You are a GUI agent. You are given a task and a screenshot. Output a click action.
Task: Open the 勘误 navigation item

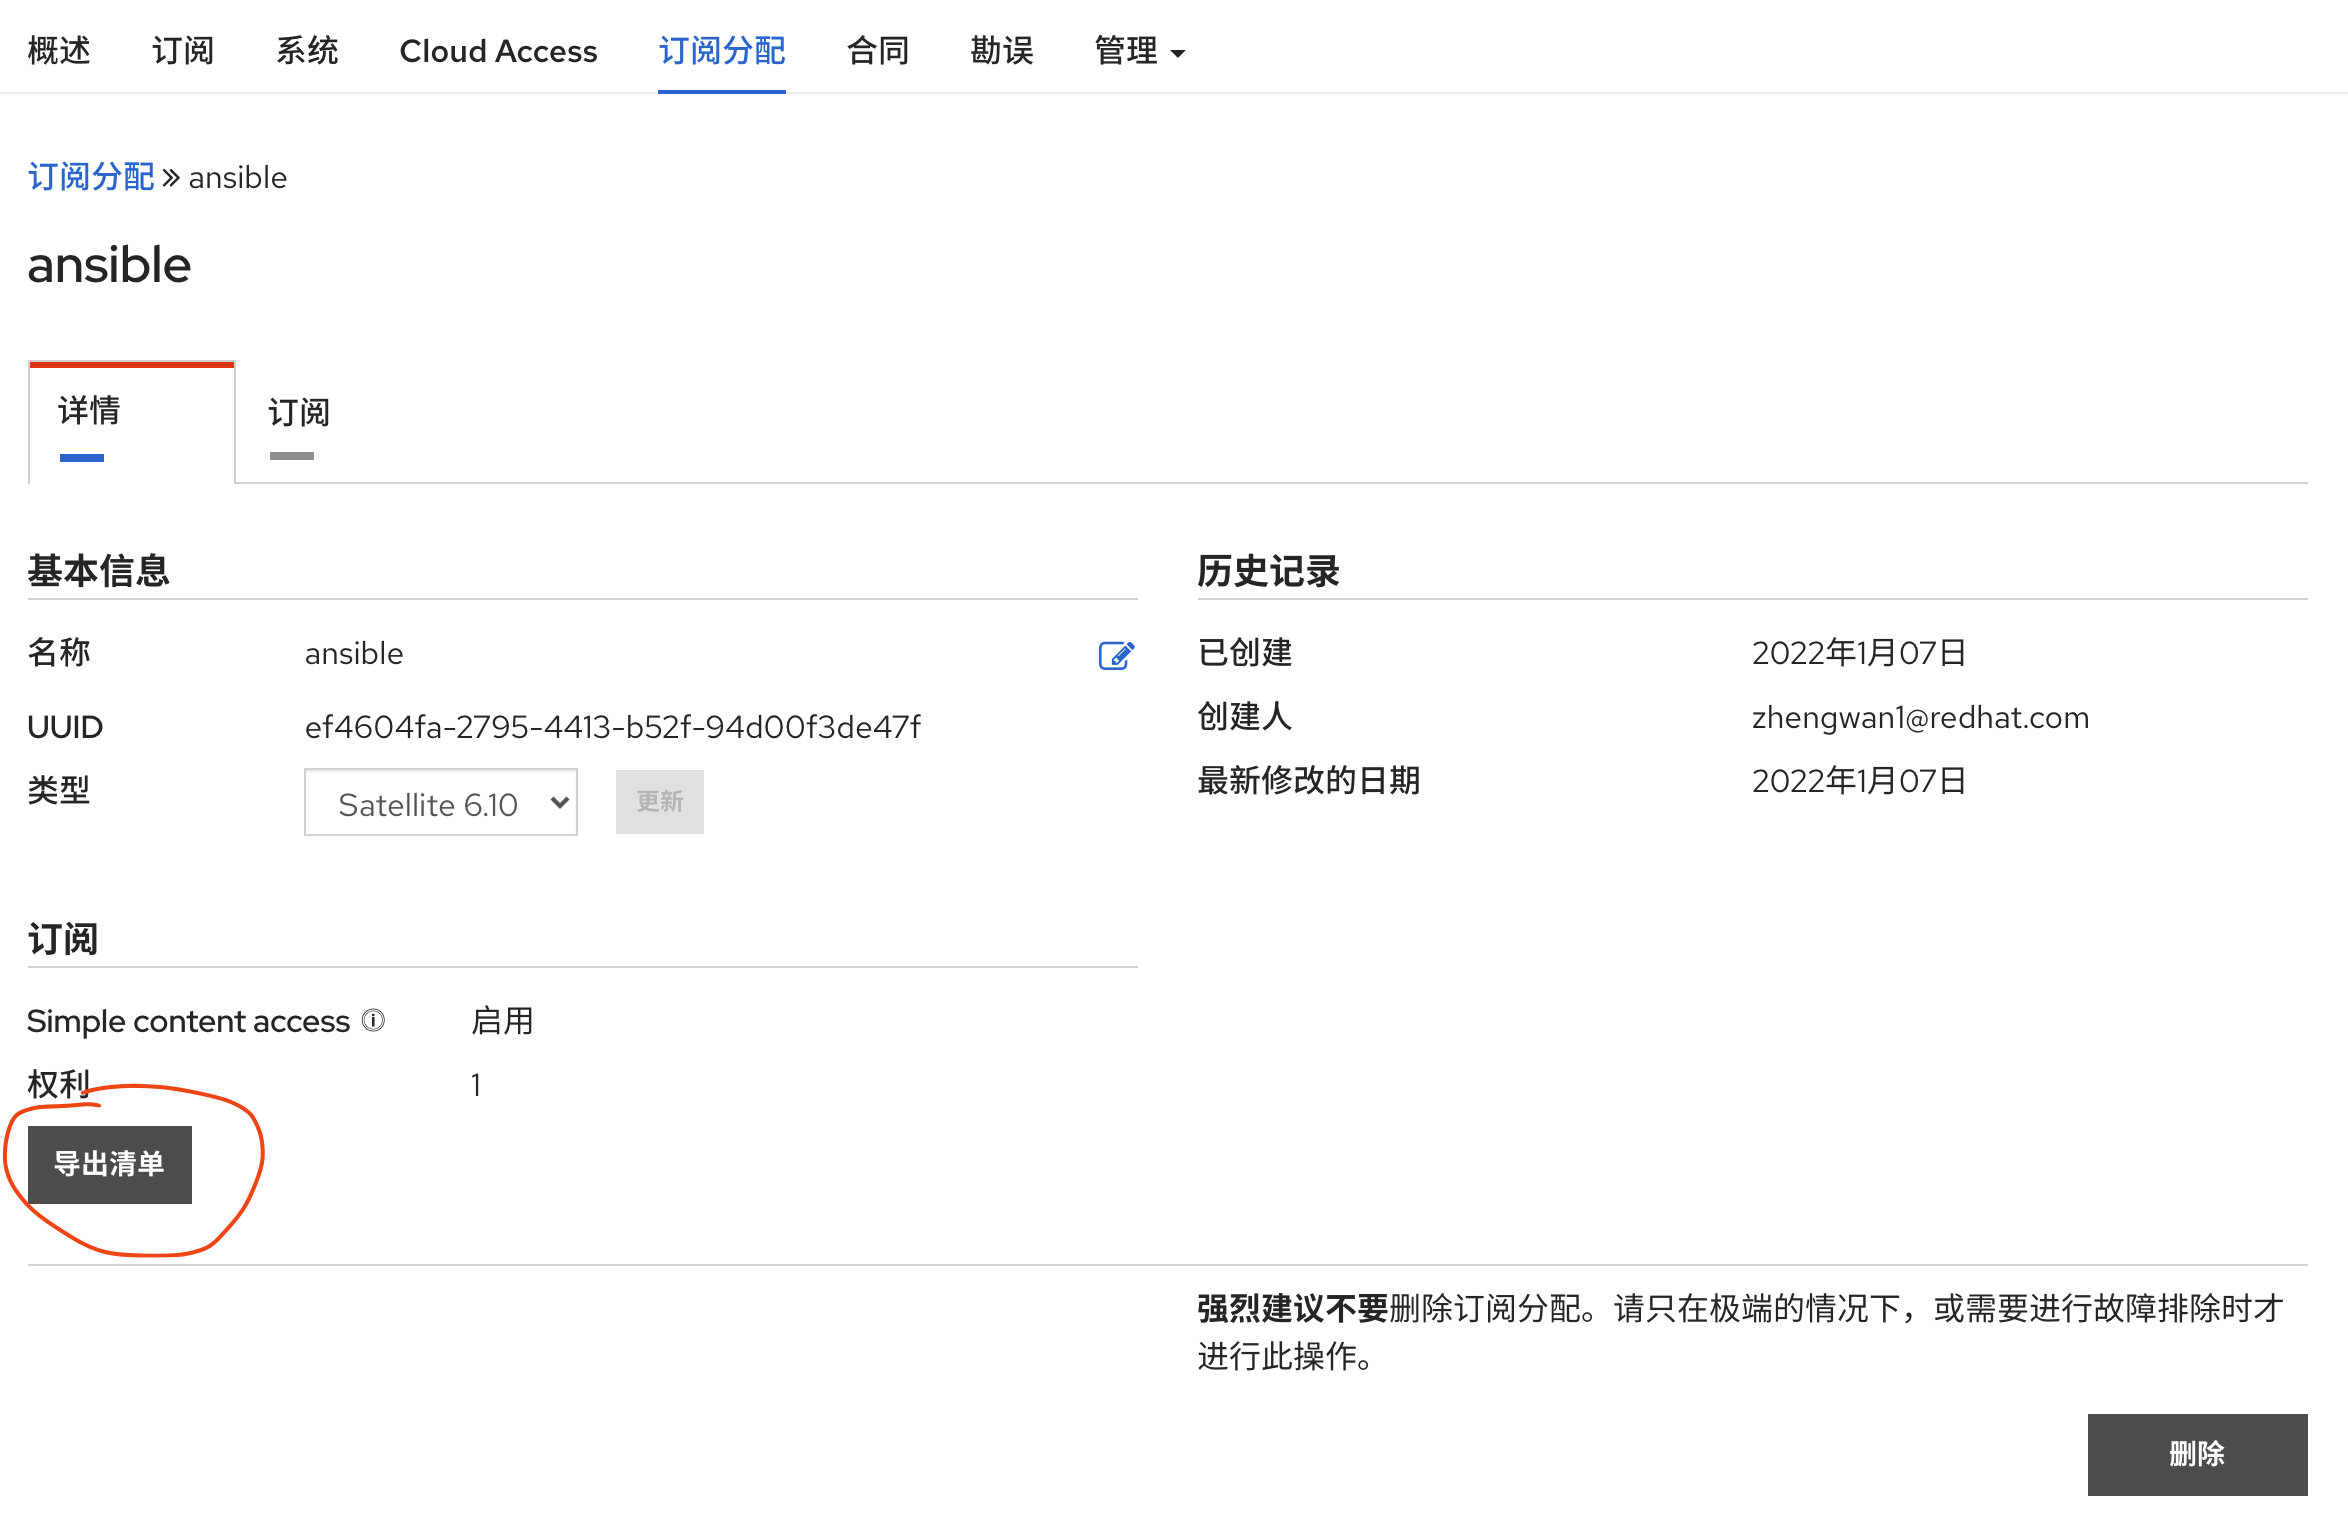point(1001,51)
